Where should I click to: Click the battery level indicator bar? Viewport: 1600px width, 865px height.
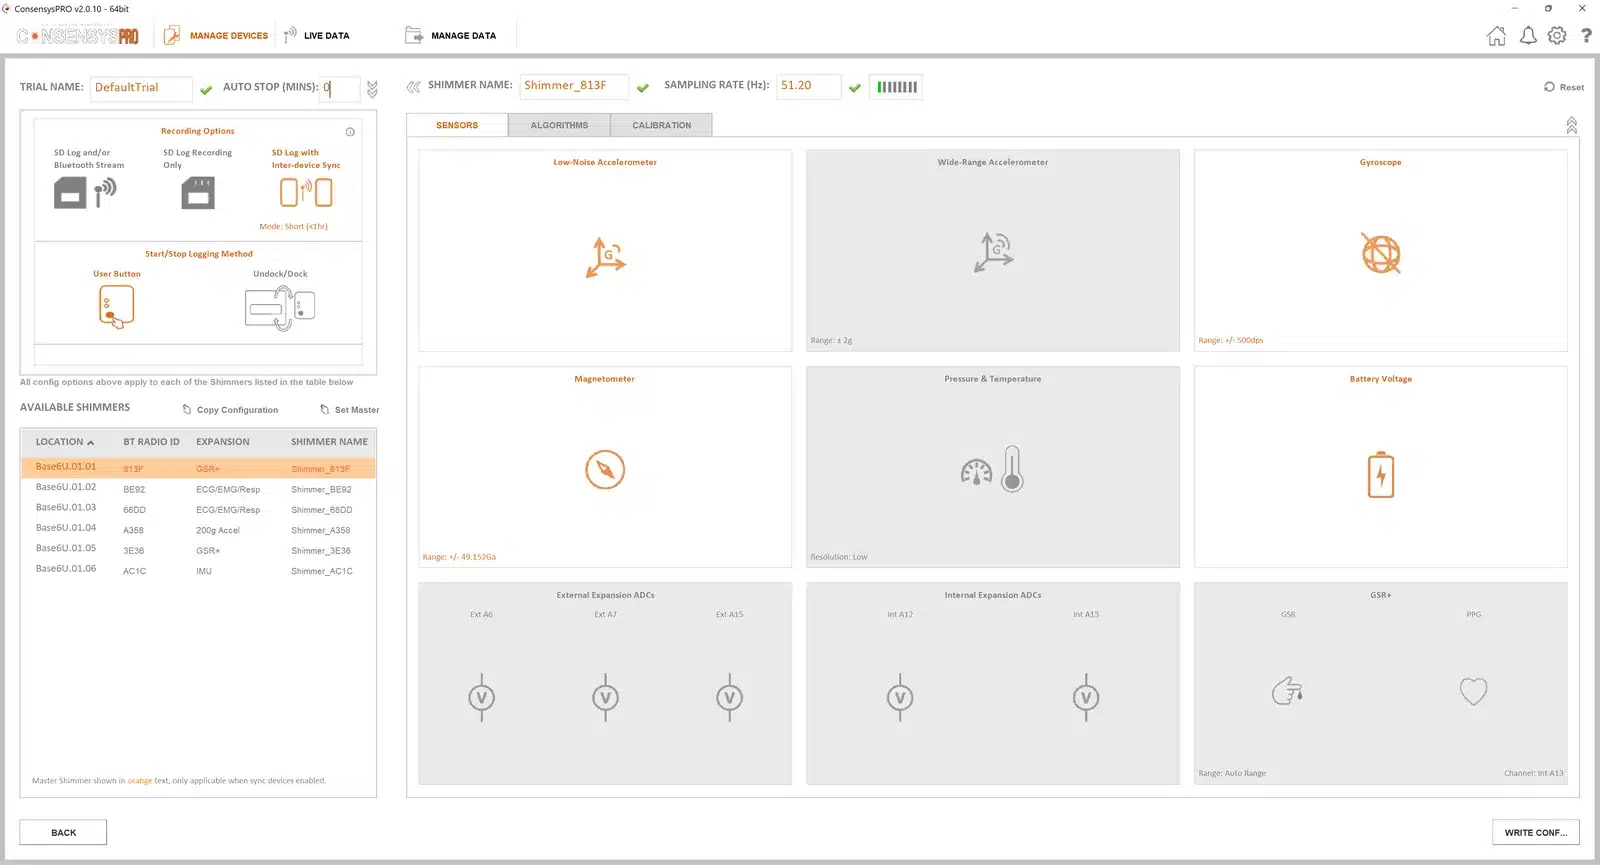[x=896, y=87]
